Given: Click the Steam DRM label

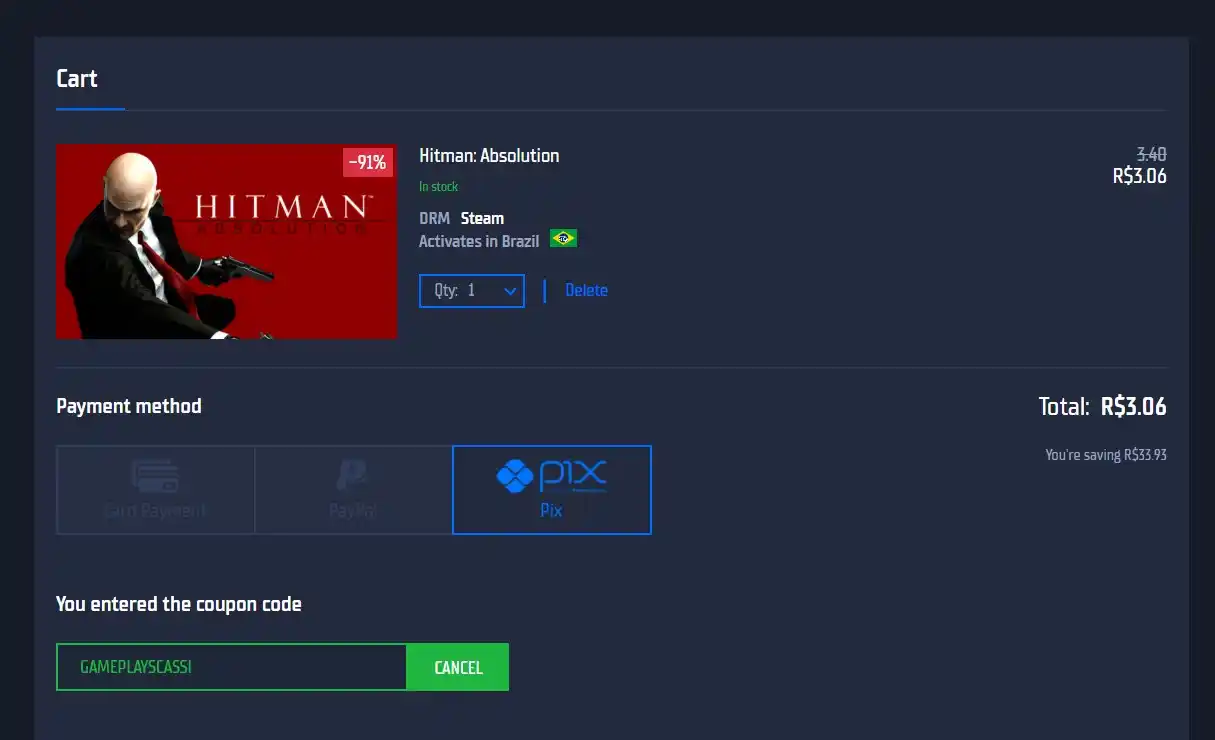Looking at the screenshot, I should pos(482,218).
